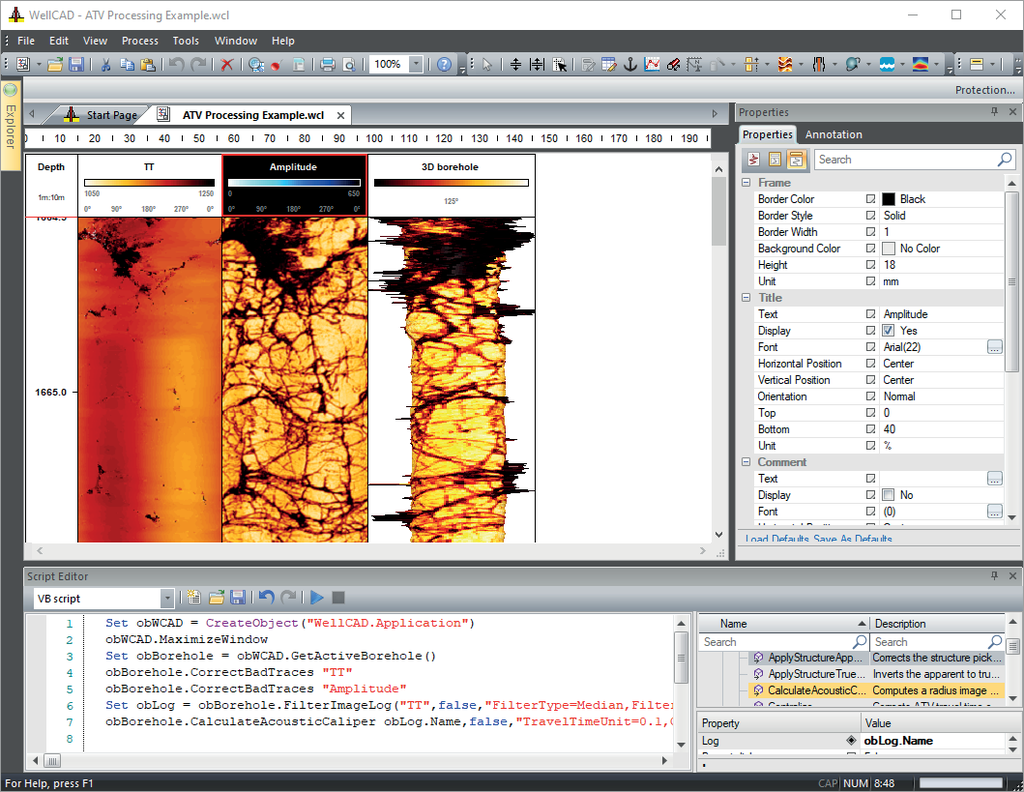Save the script using Script Editor save icon

(x=238, y=598)
